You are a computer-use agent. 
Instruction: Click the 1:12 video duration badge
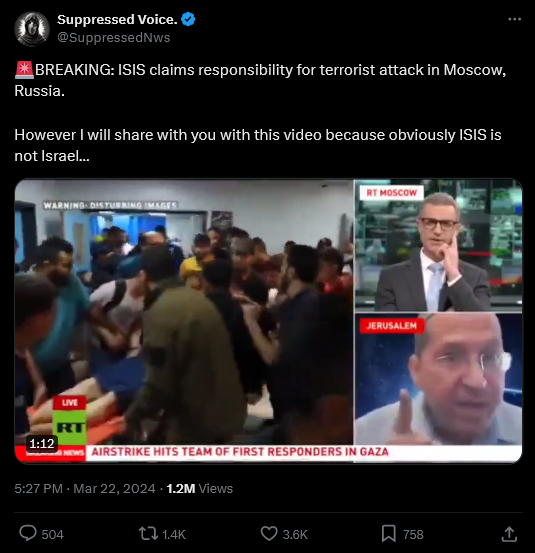[42, 443]
